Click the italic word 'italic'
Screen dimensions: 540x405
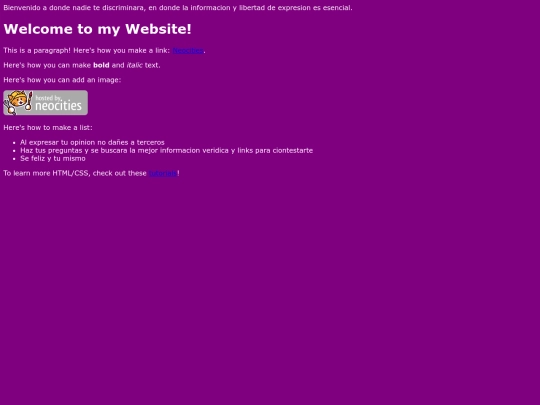click(x=134, y=65)
